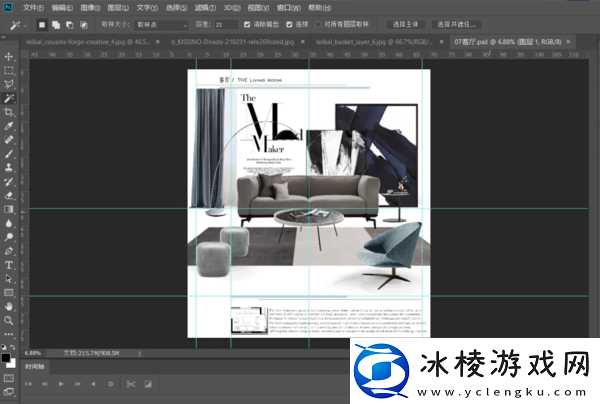Image resolution: width=600 pixels, height=404 pixels.
Task: Select the Healing Brush tool
Action: tap(8, 140)
